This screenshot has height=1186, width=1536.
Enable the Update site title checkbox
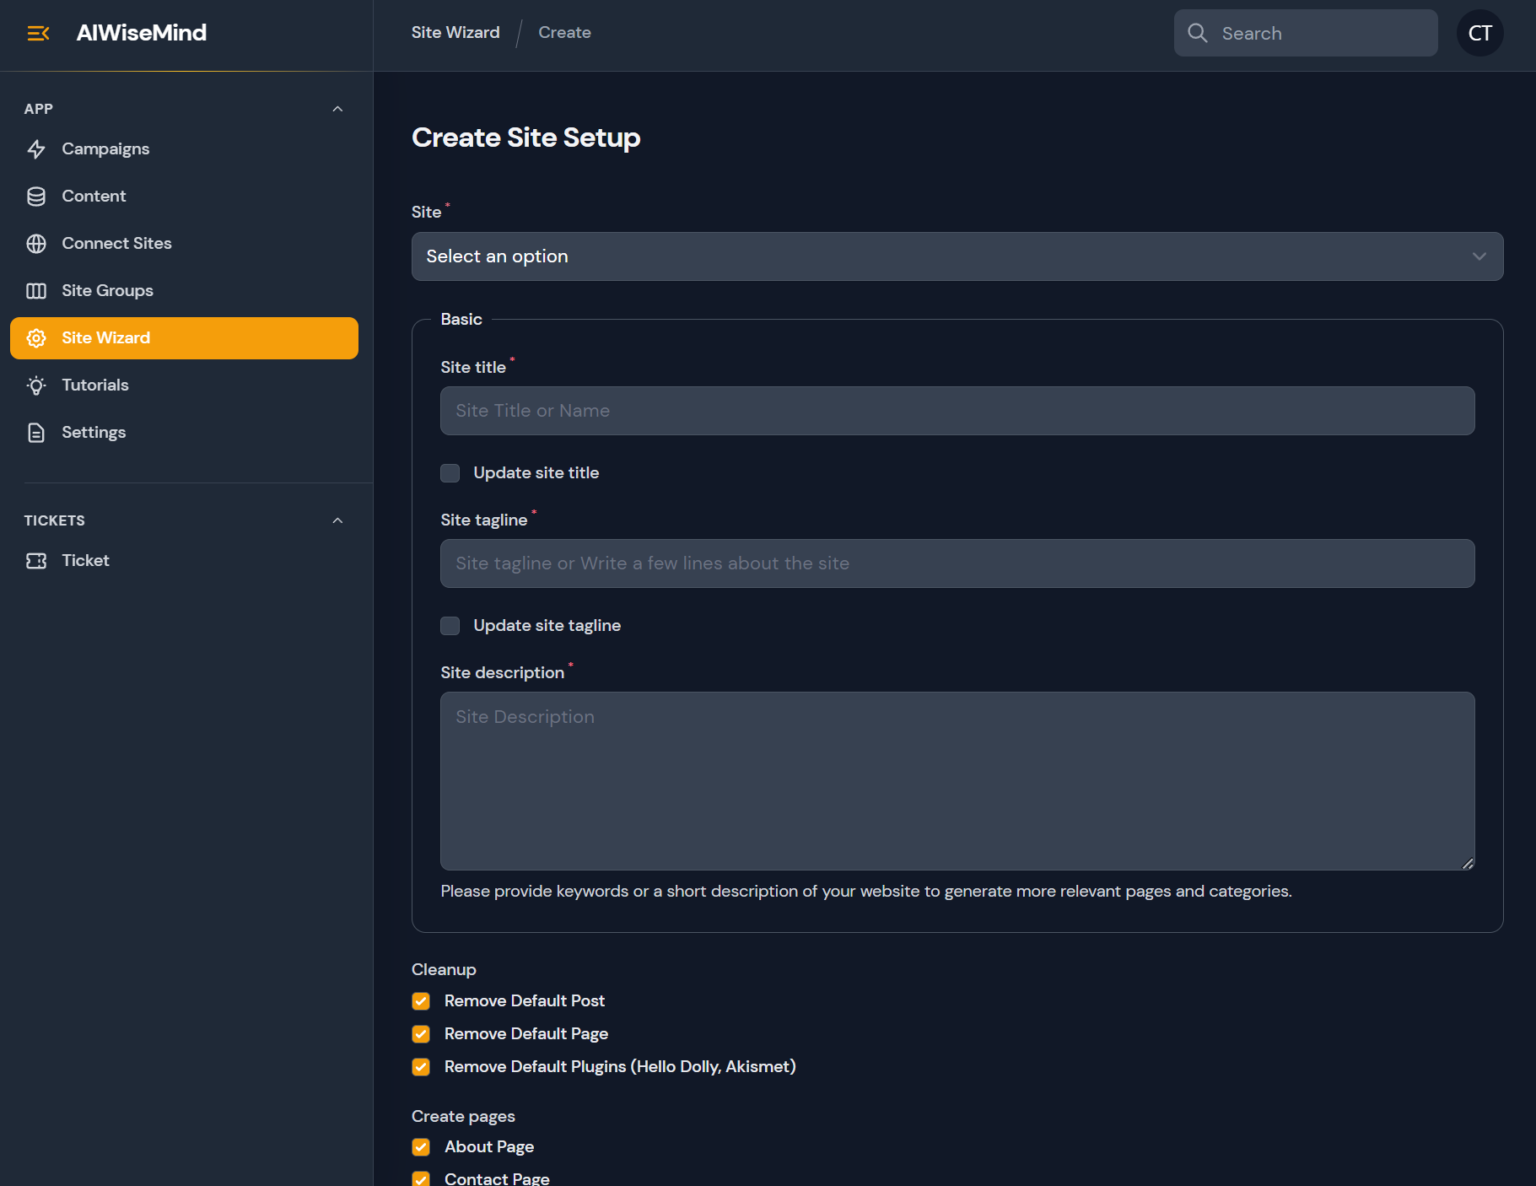pyautogui.click(x=450, y=473)
